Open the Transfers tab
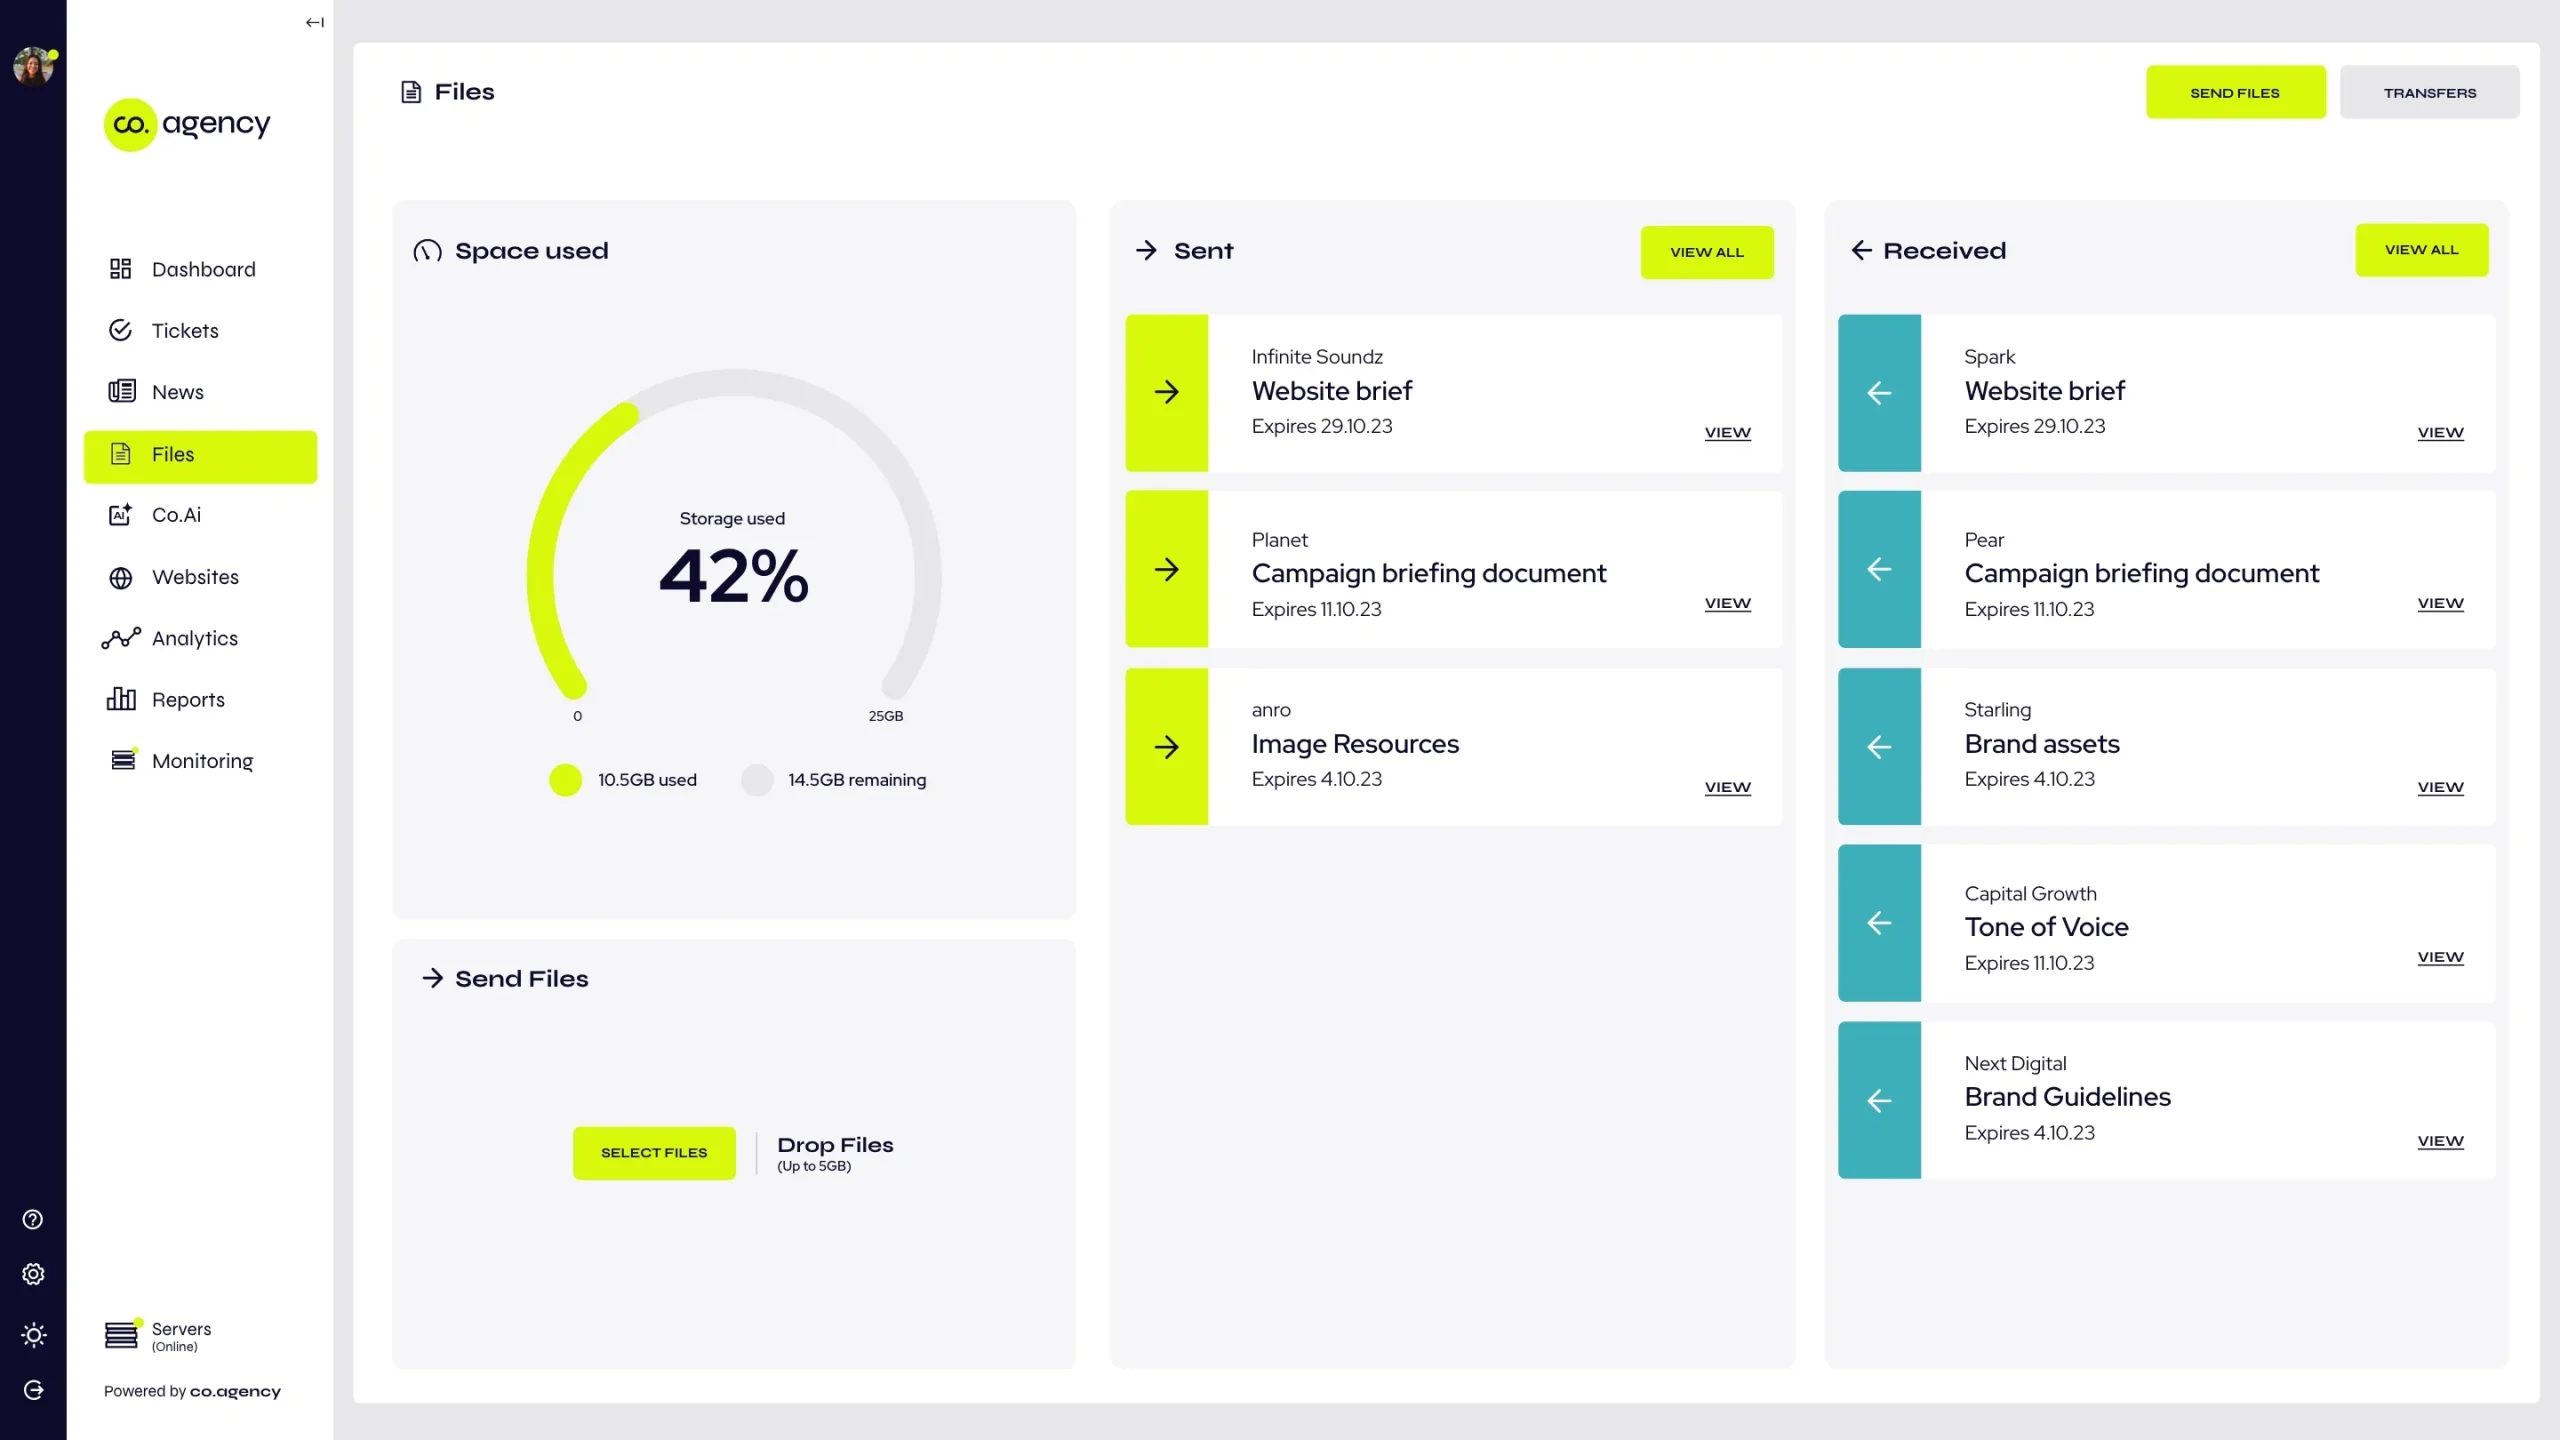The width and height of the screenshot is (2560, 1440). 2430,91
